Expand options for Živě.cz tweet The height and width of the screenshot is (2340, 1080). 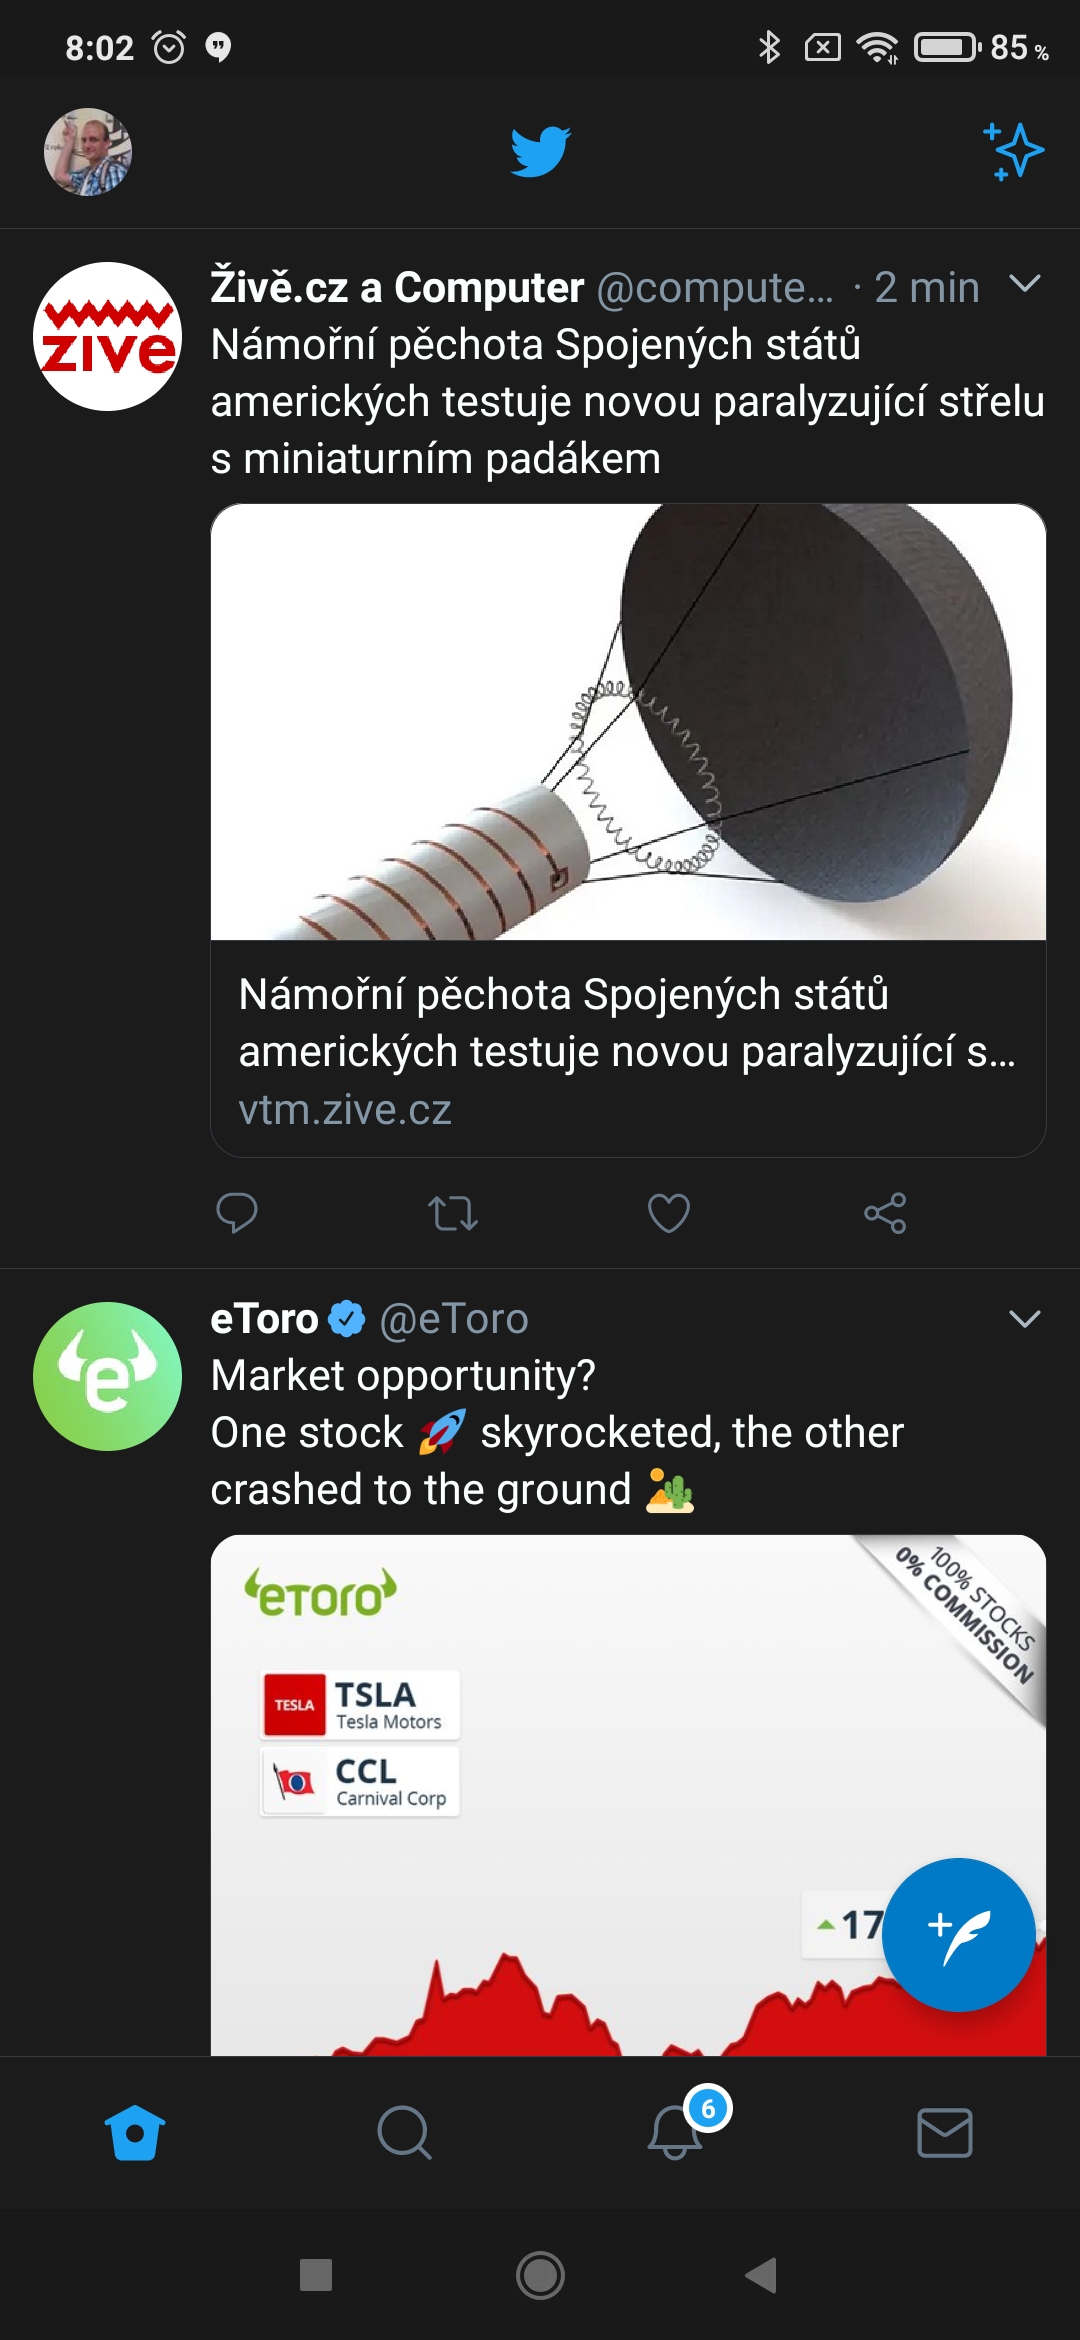pos(1025,285)
